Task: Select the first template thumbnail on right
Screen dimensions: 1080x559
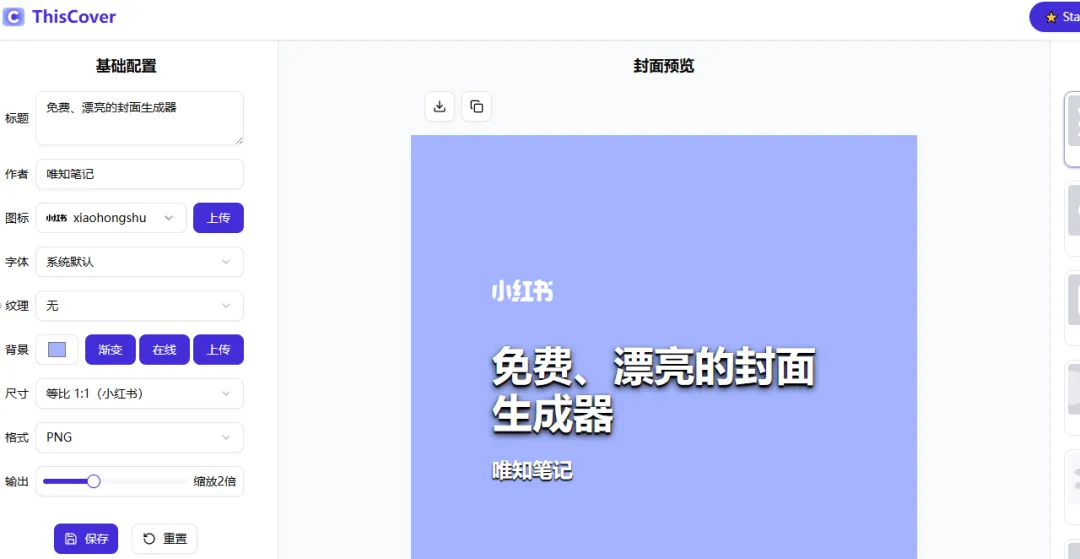Action: pos(1072,129)
